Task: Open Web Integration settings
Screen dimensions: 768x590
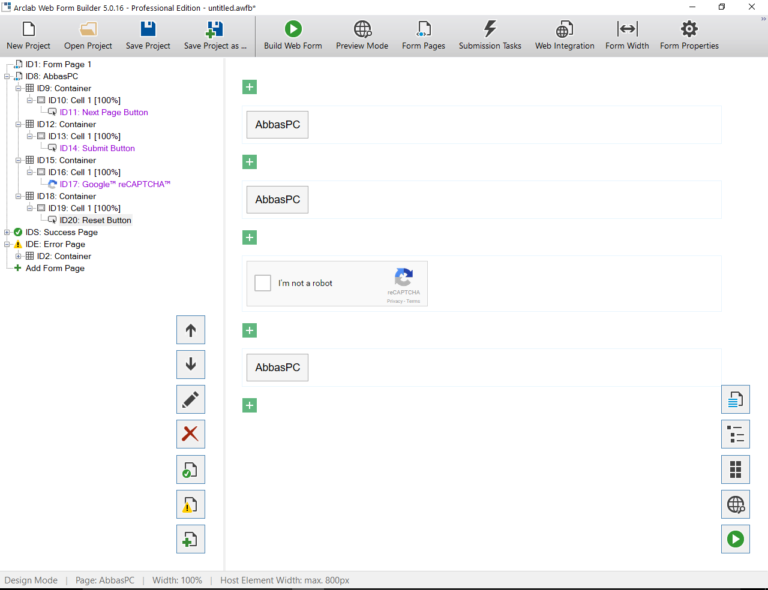Action: 564,36
